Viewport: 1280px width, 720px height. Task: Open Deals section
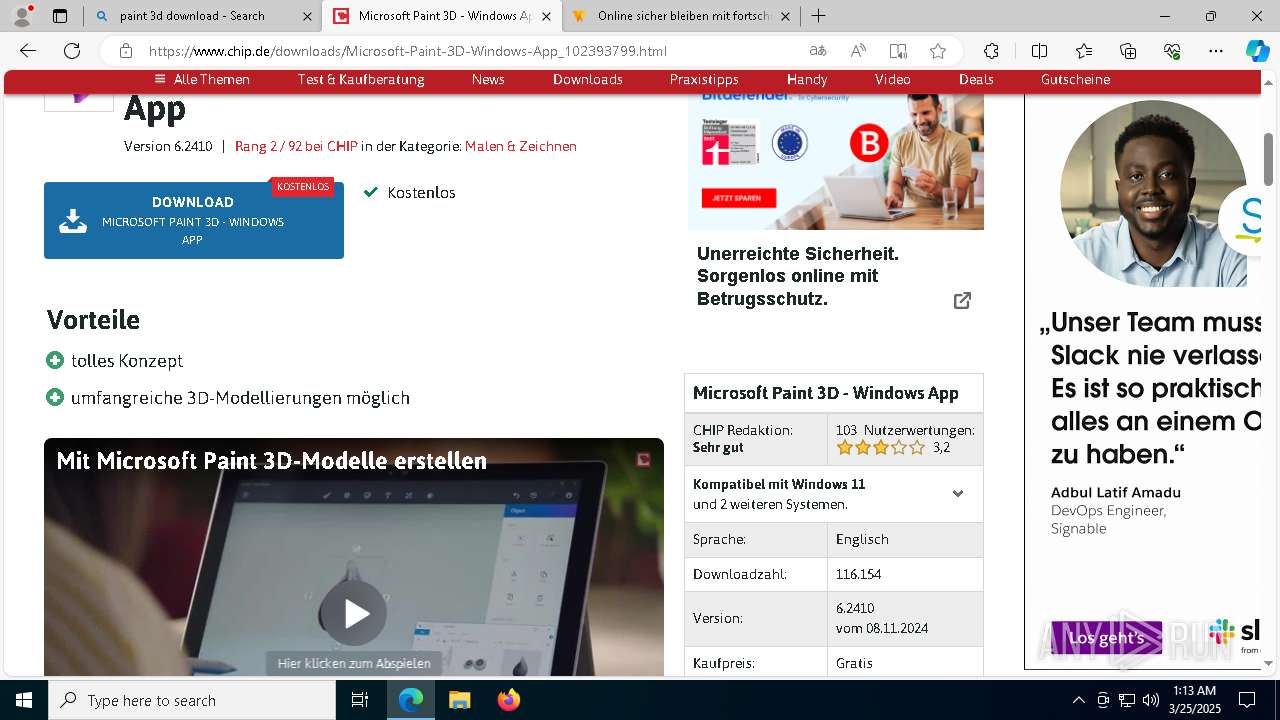pos(976,79)
